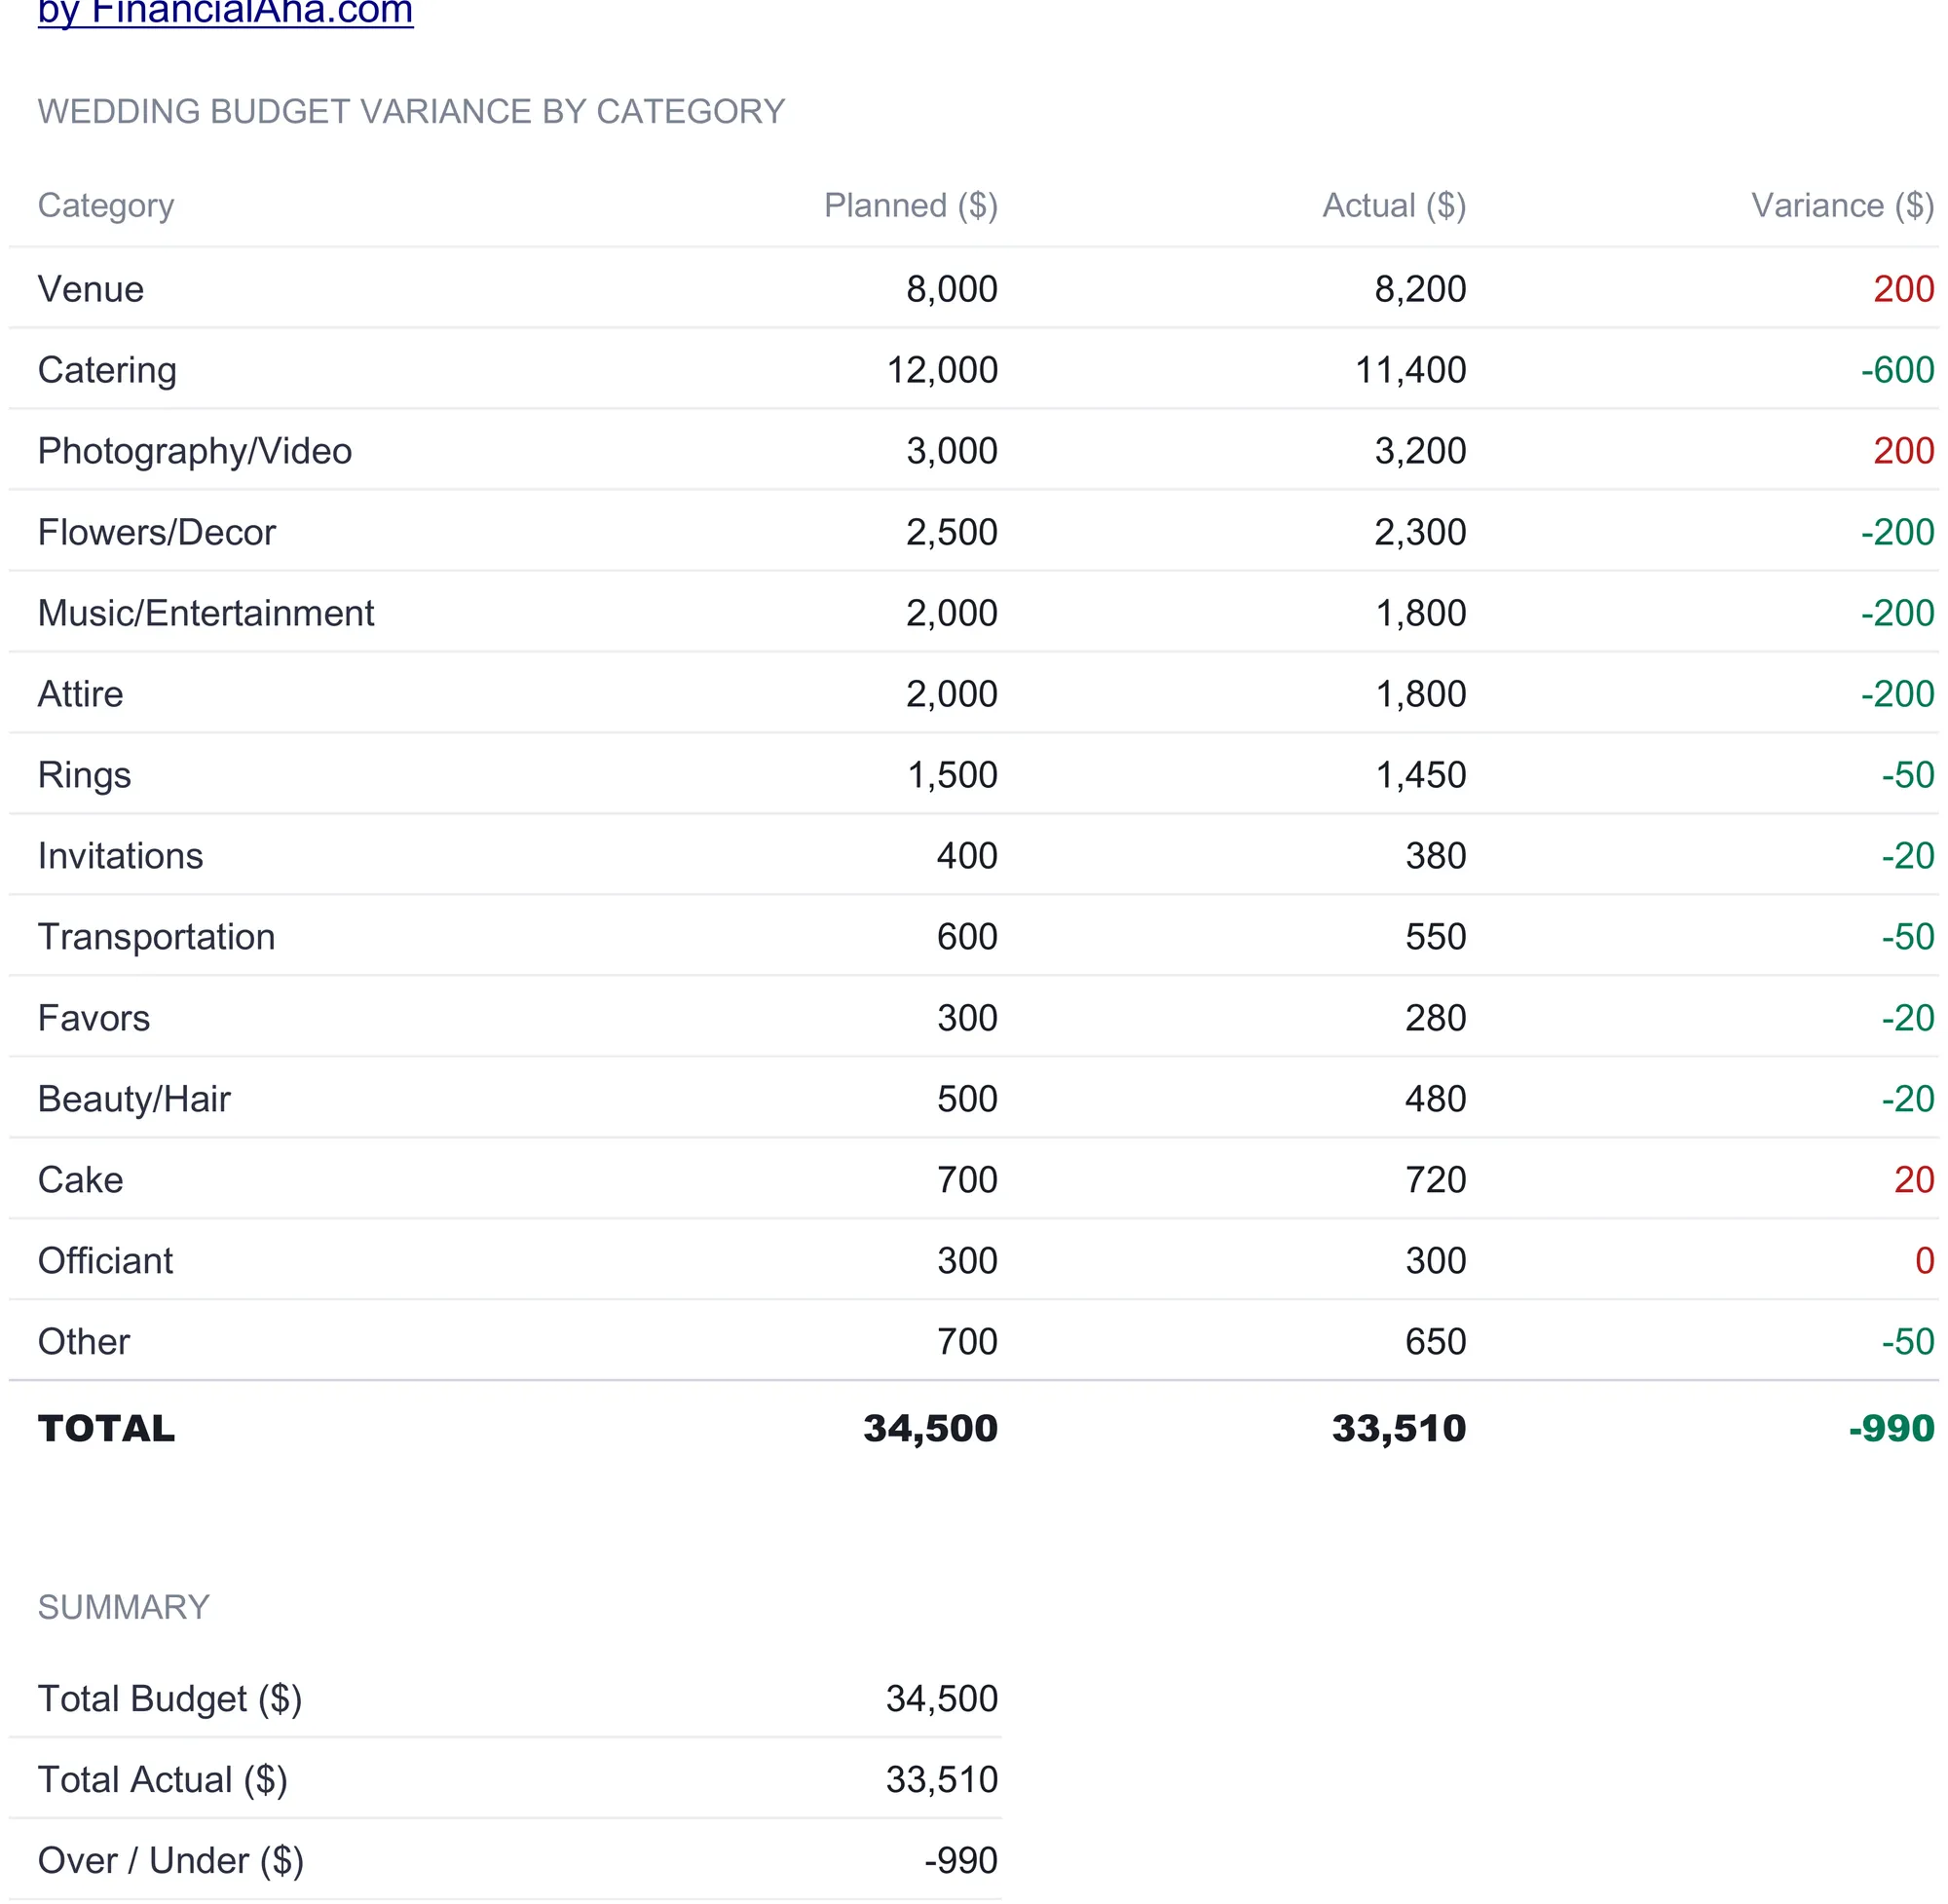Select Invitations planned value 400
Image resolution: width=1948 pixels, height=1904 pixels.
(967, 856)
